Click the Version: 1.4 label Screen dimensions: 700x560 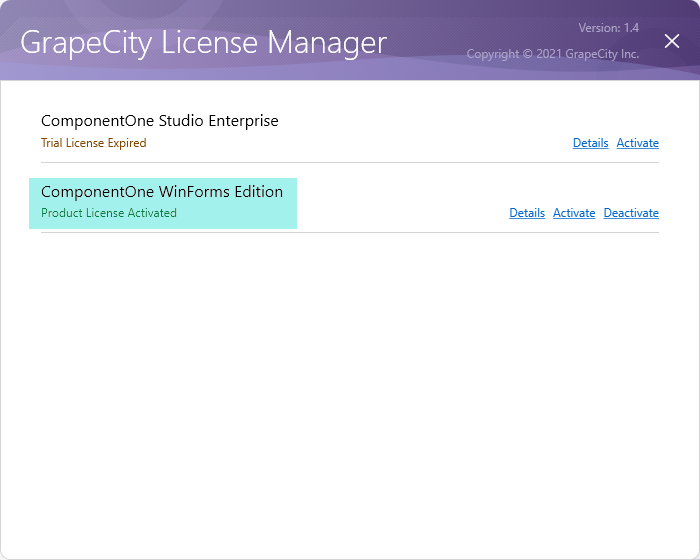coord(608,28)
